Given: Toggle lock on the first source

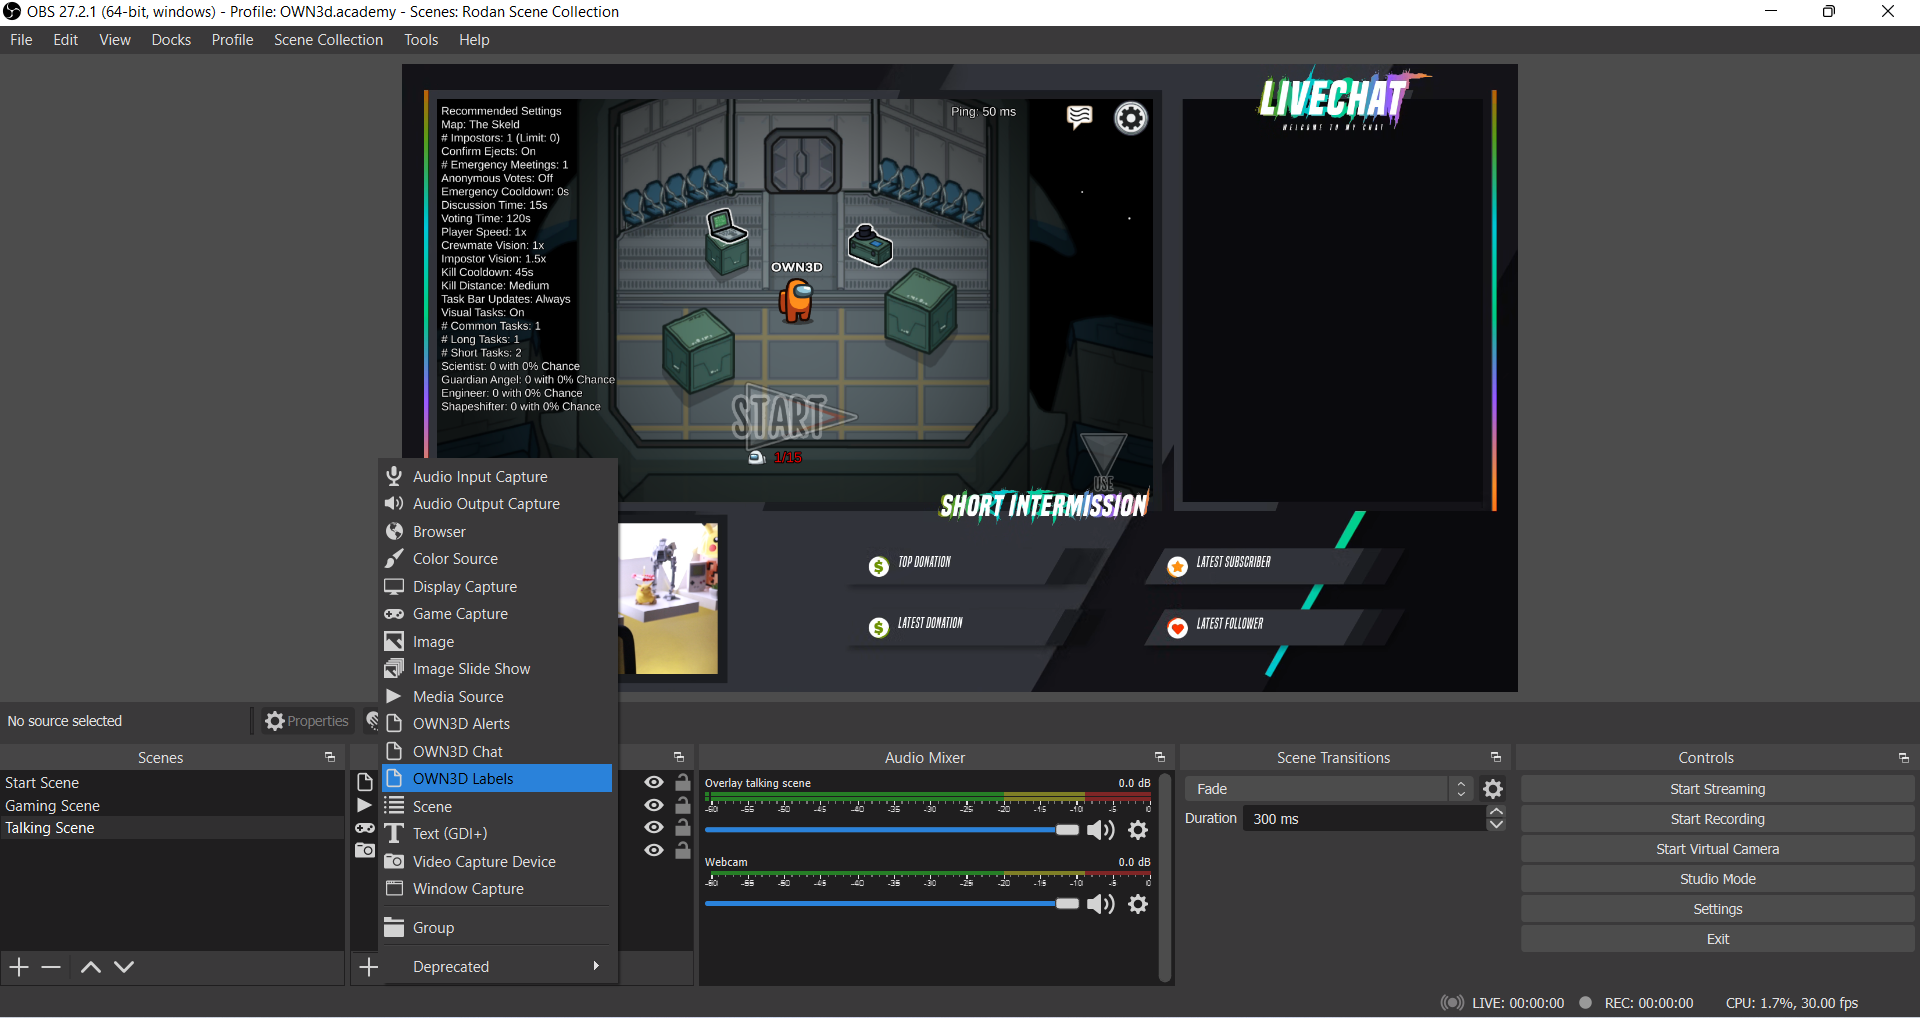Looking at the screenshot, I should [683, 783].
